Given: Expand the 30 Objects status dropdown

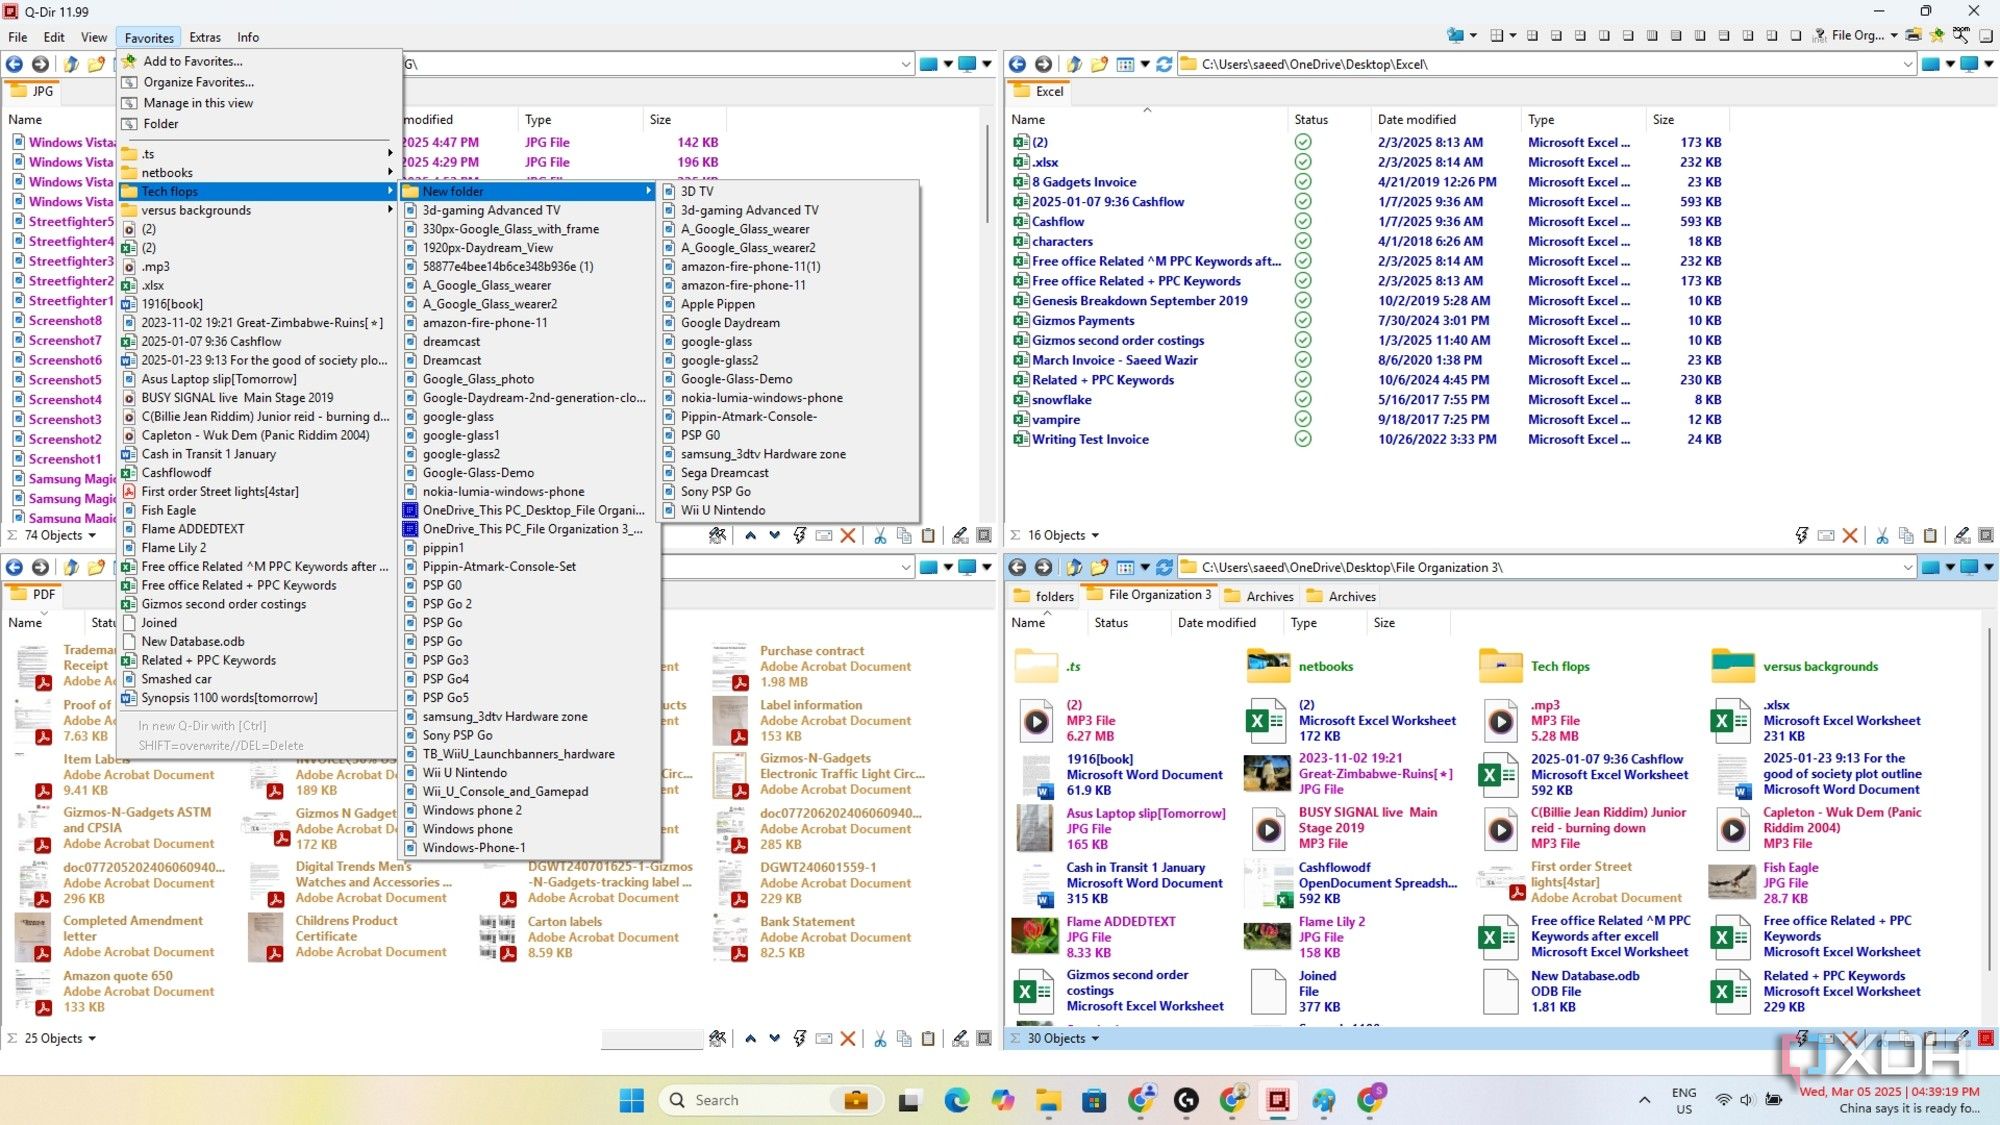Looking at the screenshot, I should pos(1095,1039).
